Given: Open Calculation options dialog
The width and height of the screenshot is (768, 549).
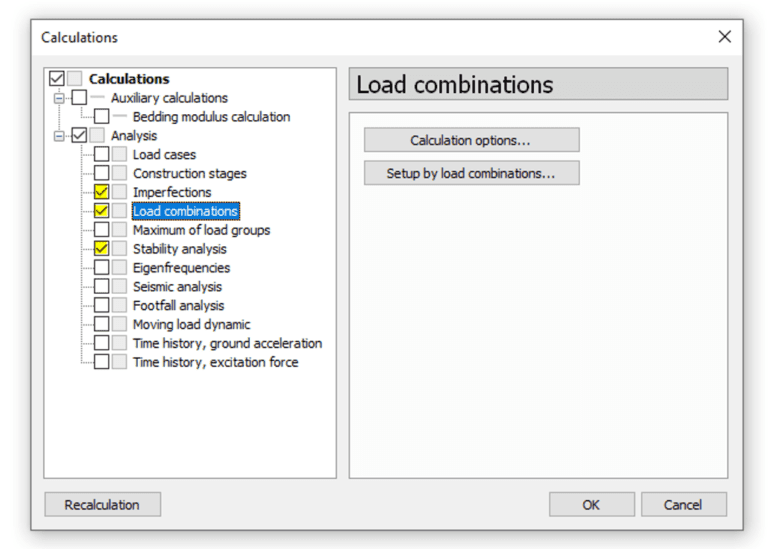Looking at the screenshot, I should click(472, 140).
